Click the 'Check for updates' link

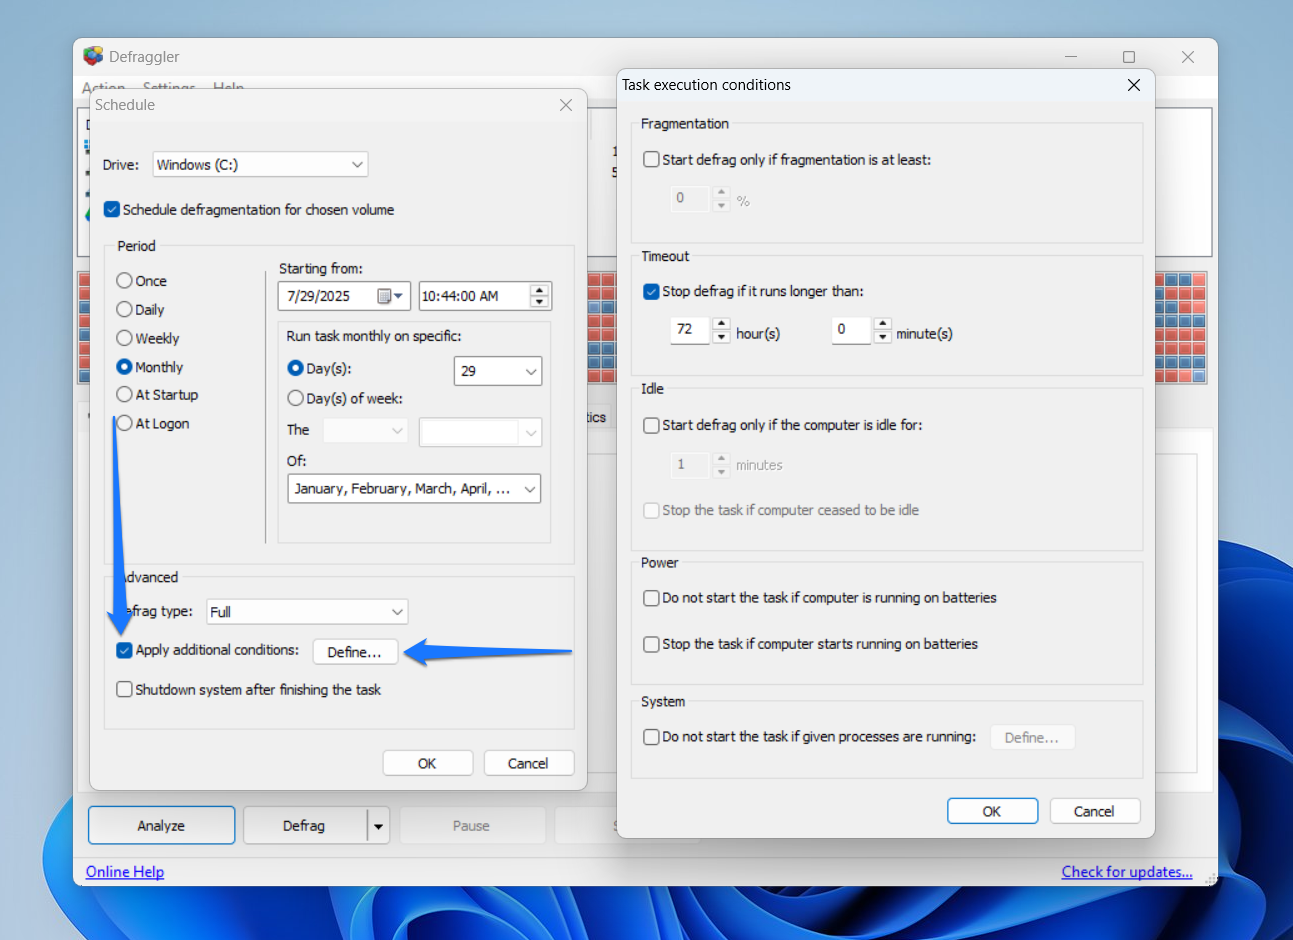click(1127, 871)
